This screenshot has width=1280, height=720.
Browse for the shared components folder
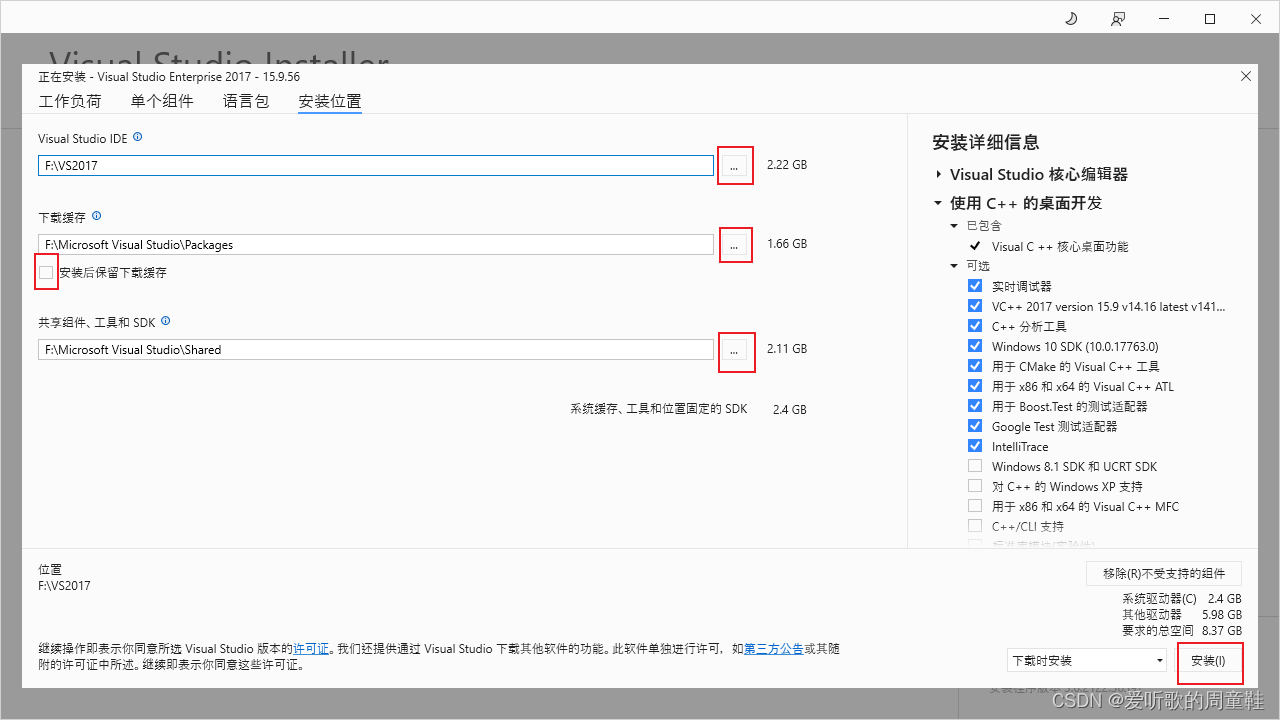pos(736,351)
